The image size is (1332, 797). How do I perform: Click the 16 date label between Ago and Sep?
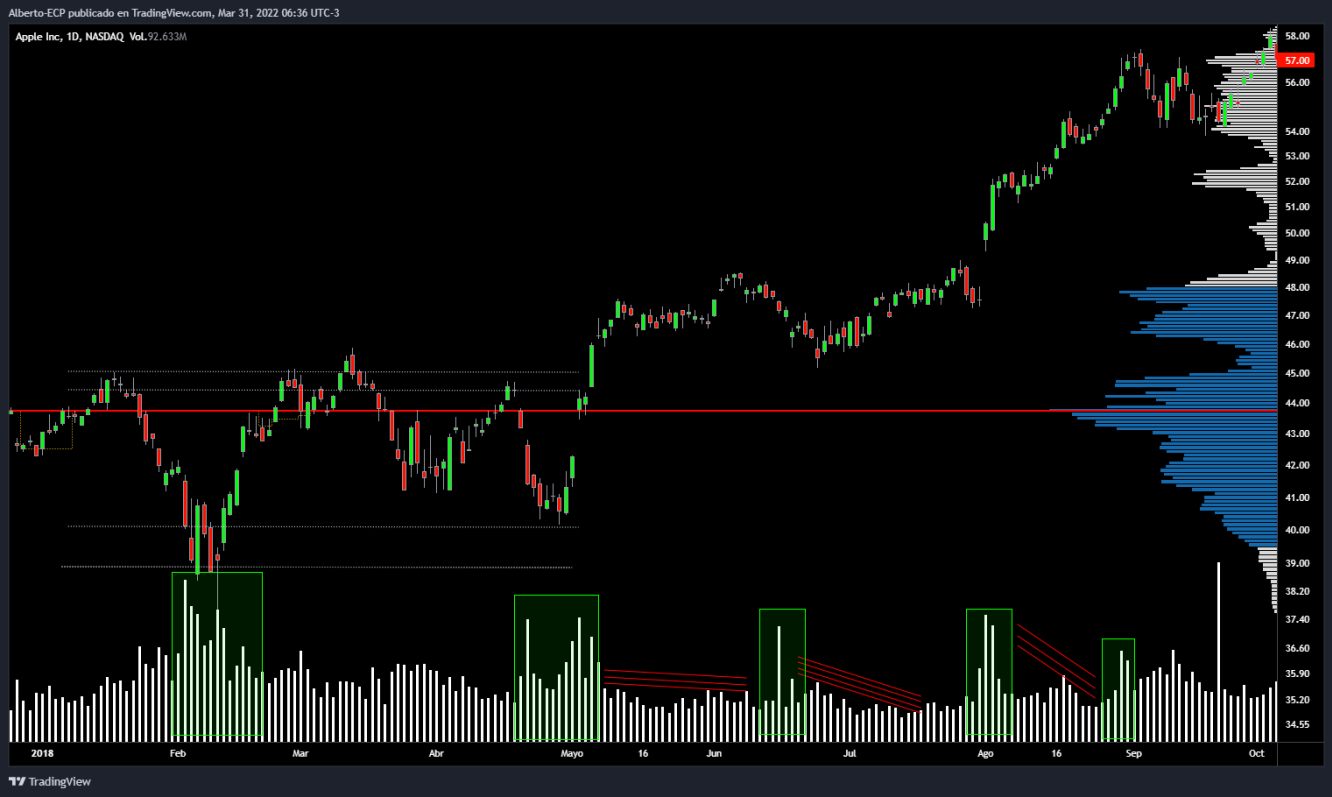click(x=1056, y=753)
